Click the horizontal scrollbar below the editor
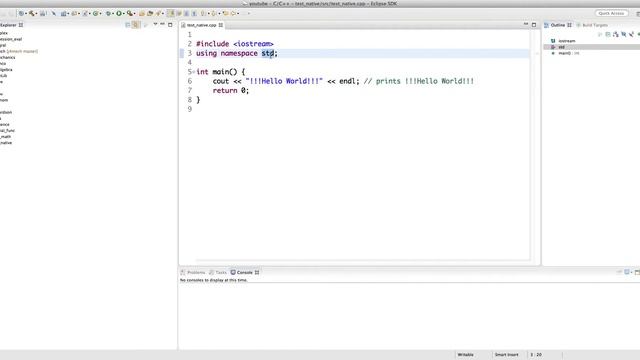 [362, 260]
